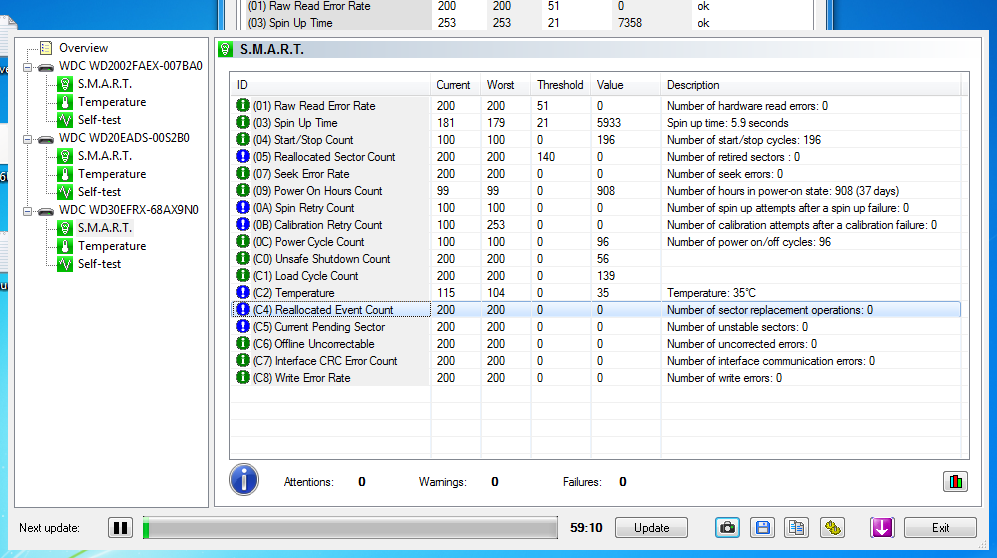The height and width of the screenshot is (558, 997).
Task: Open the chart icon next to Failures
Action: [x=955, y=481]
